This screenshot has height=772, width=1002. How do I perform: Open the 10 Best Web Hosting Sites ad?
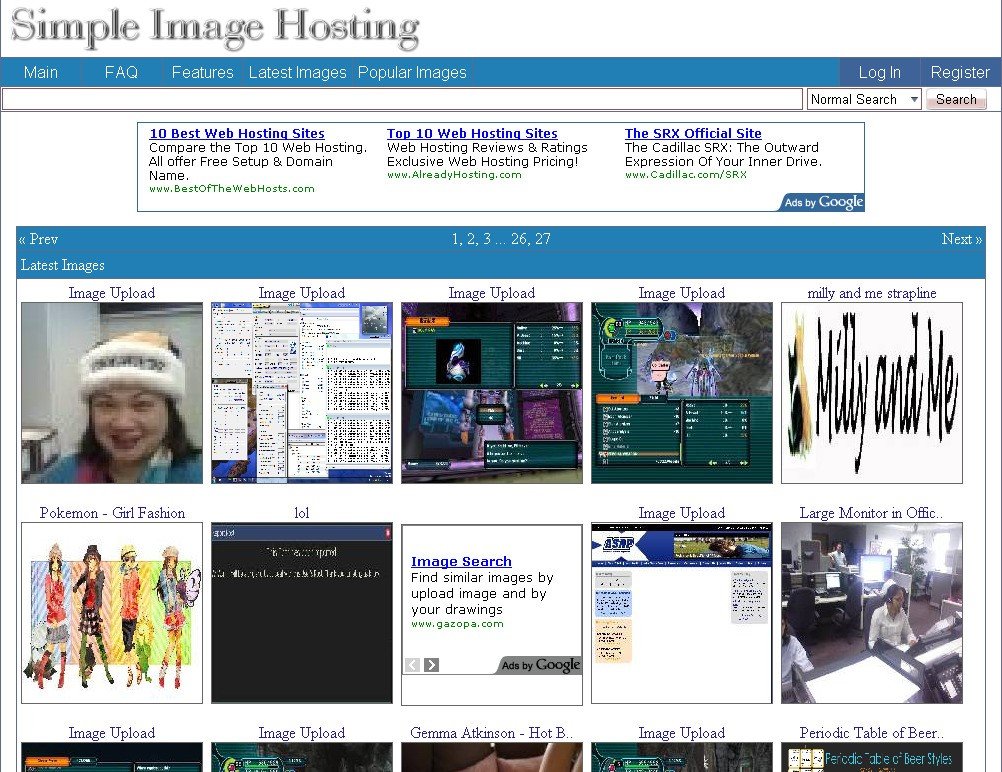pyautogui.click(x=236, y=134)
